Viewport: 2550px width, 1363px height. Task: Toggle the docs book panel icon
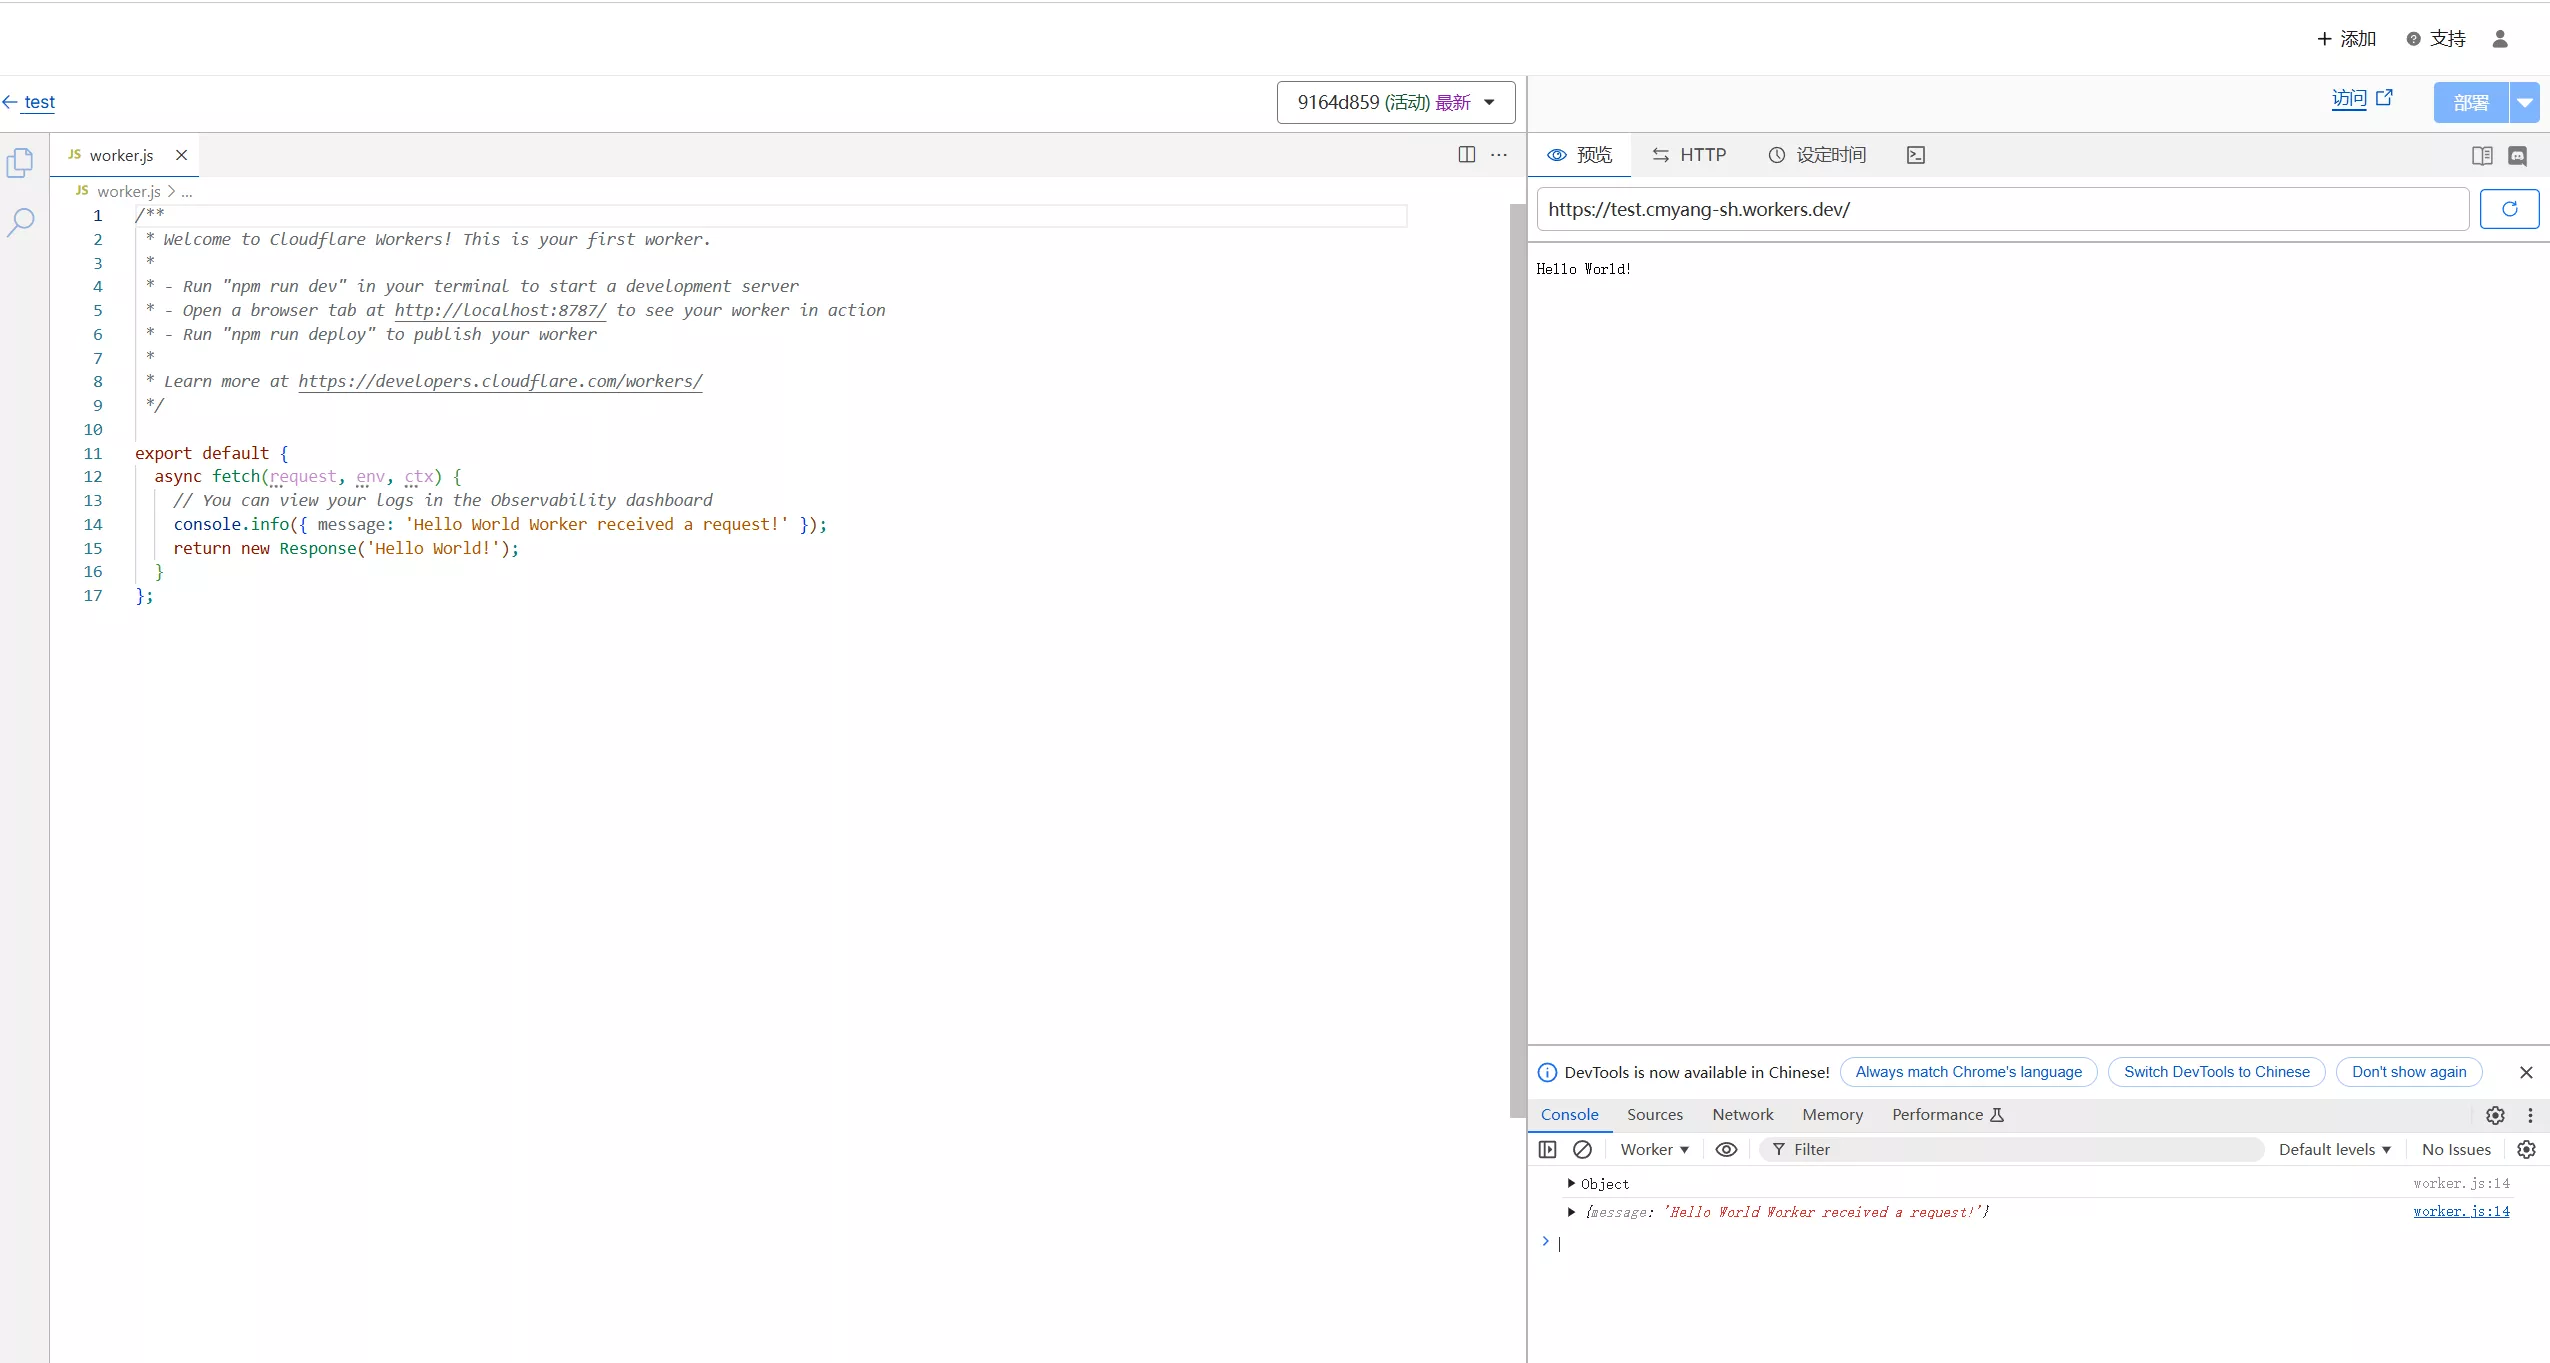point(2481,155)
